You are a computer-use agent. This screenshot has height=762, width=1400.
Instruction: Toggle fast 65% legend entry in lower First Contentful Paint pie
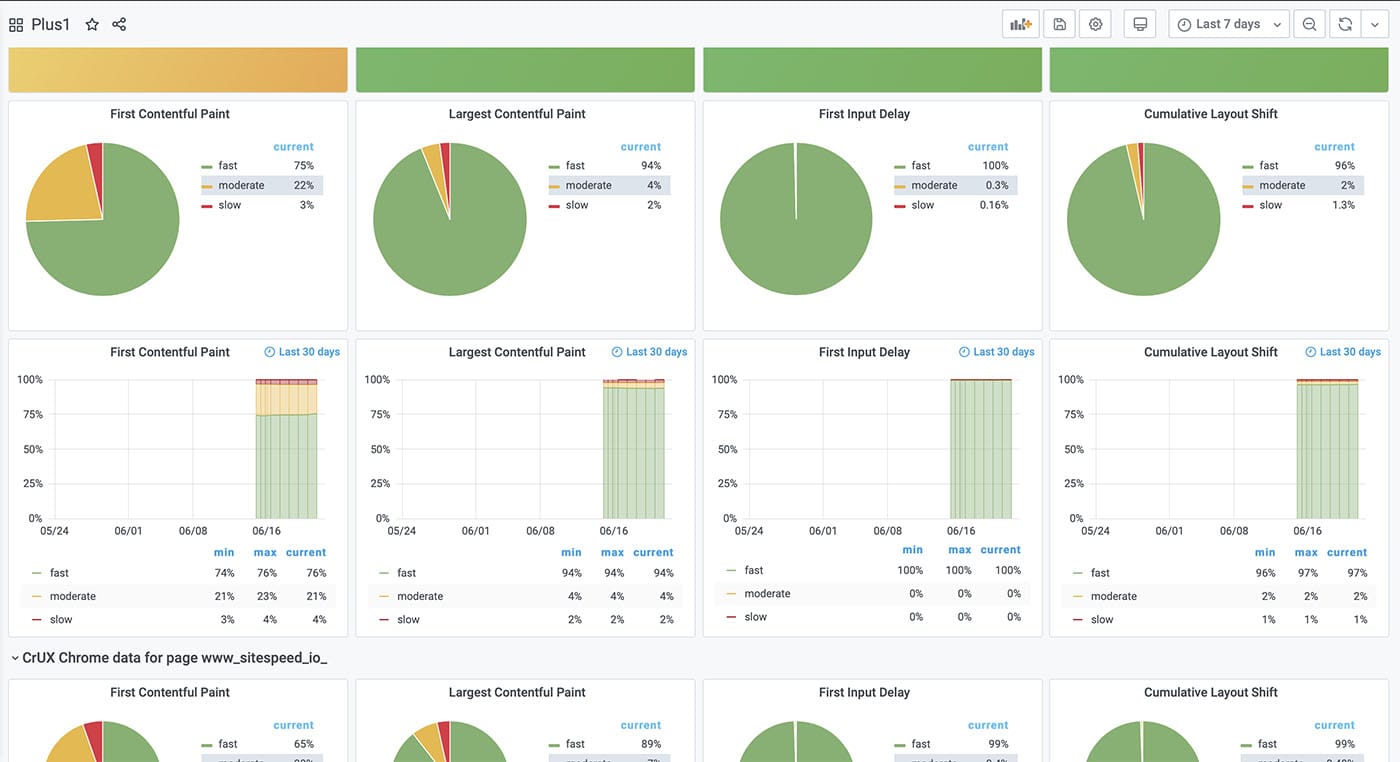point(228,744)
